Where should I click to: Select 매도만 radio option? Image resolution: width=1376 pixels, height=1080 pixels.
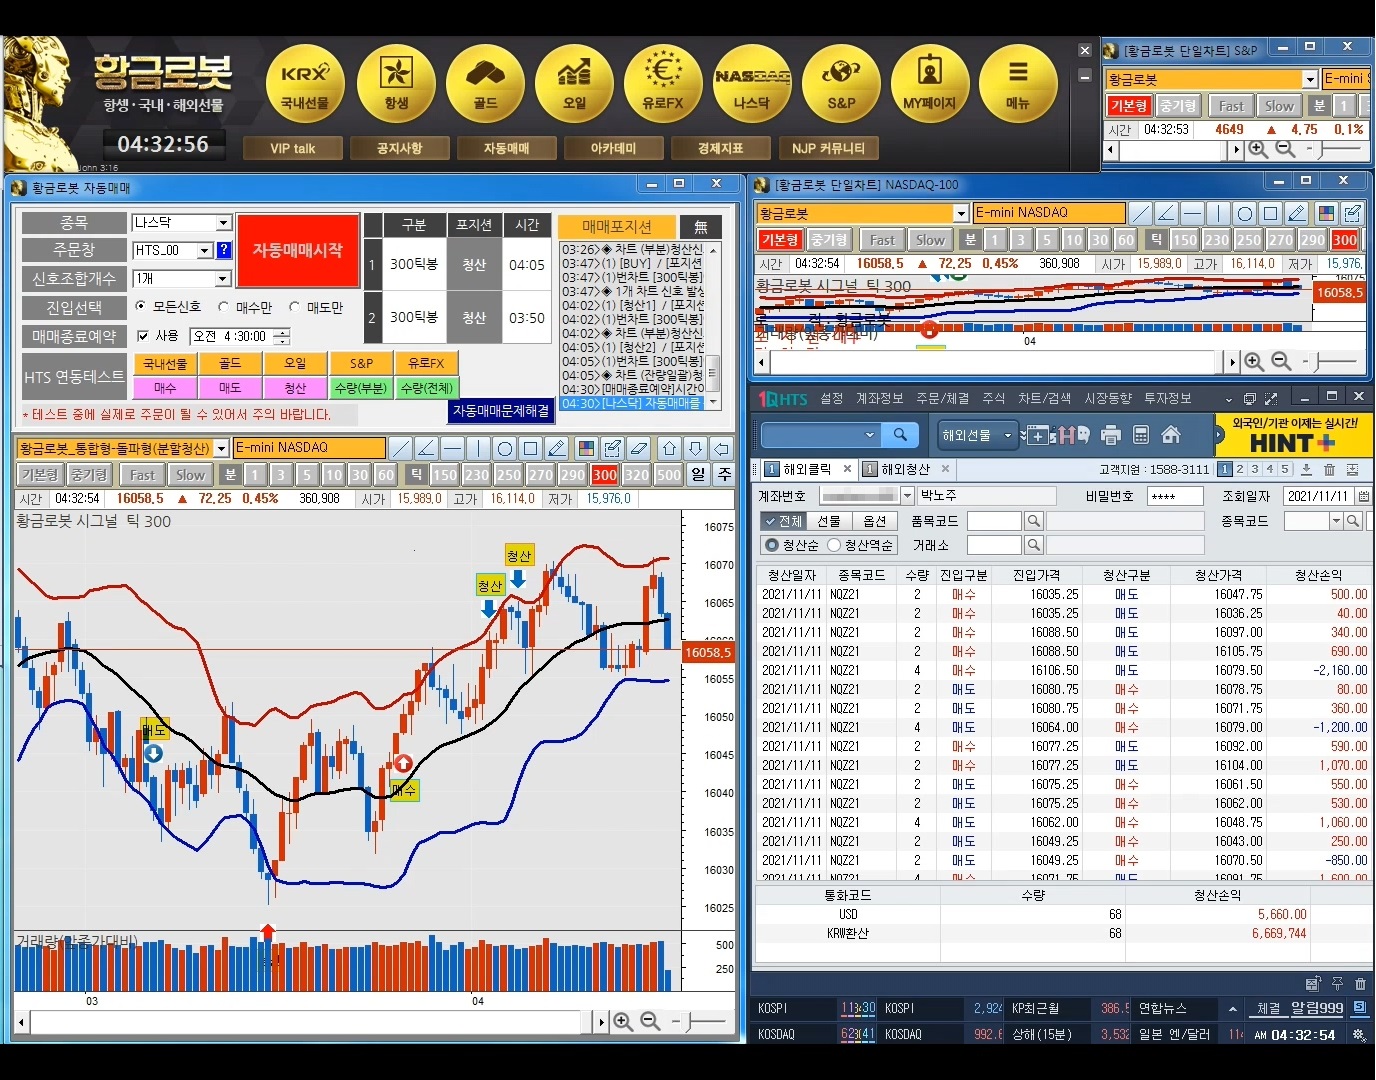294,307
